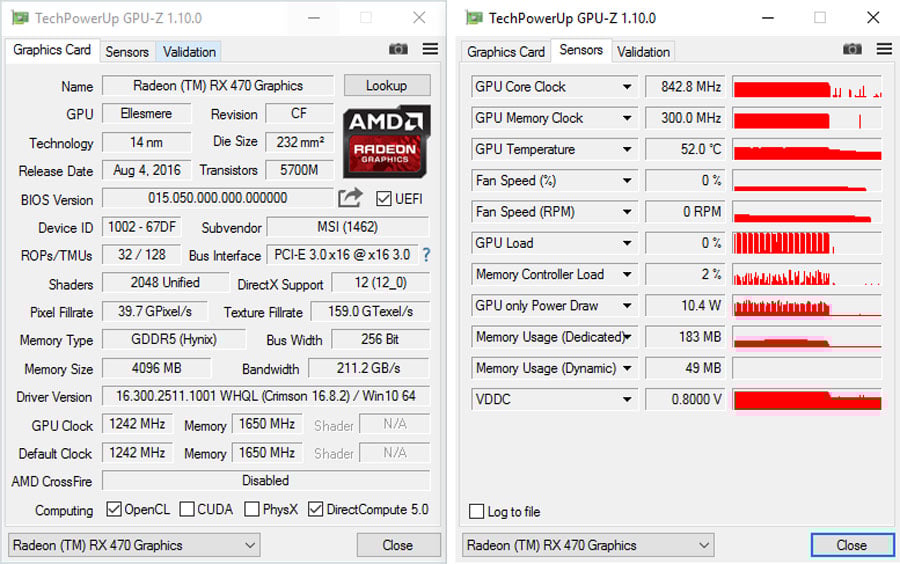900x564 pixels.
Task: Click the Pixel Fillrate 39.7 GPixel/s field
Action: pos(155,312)
